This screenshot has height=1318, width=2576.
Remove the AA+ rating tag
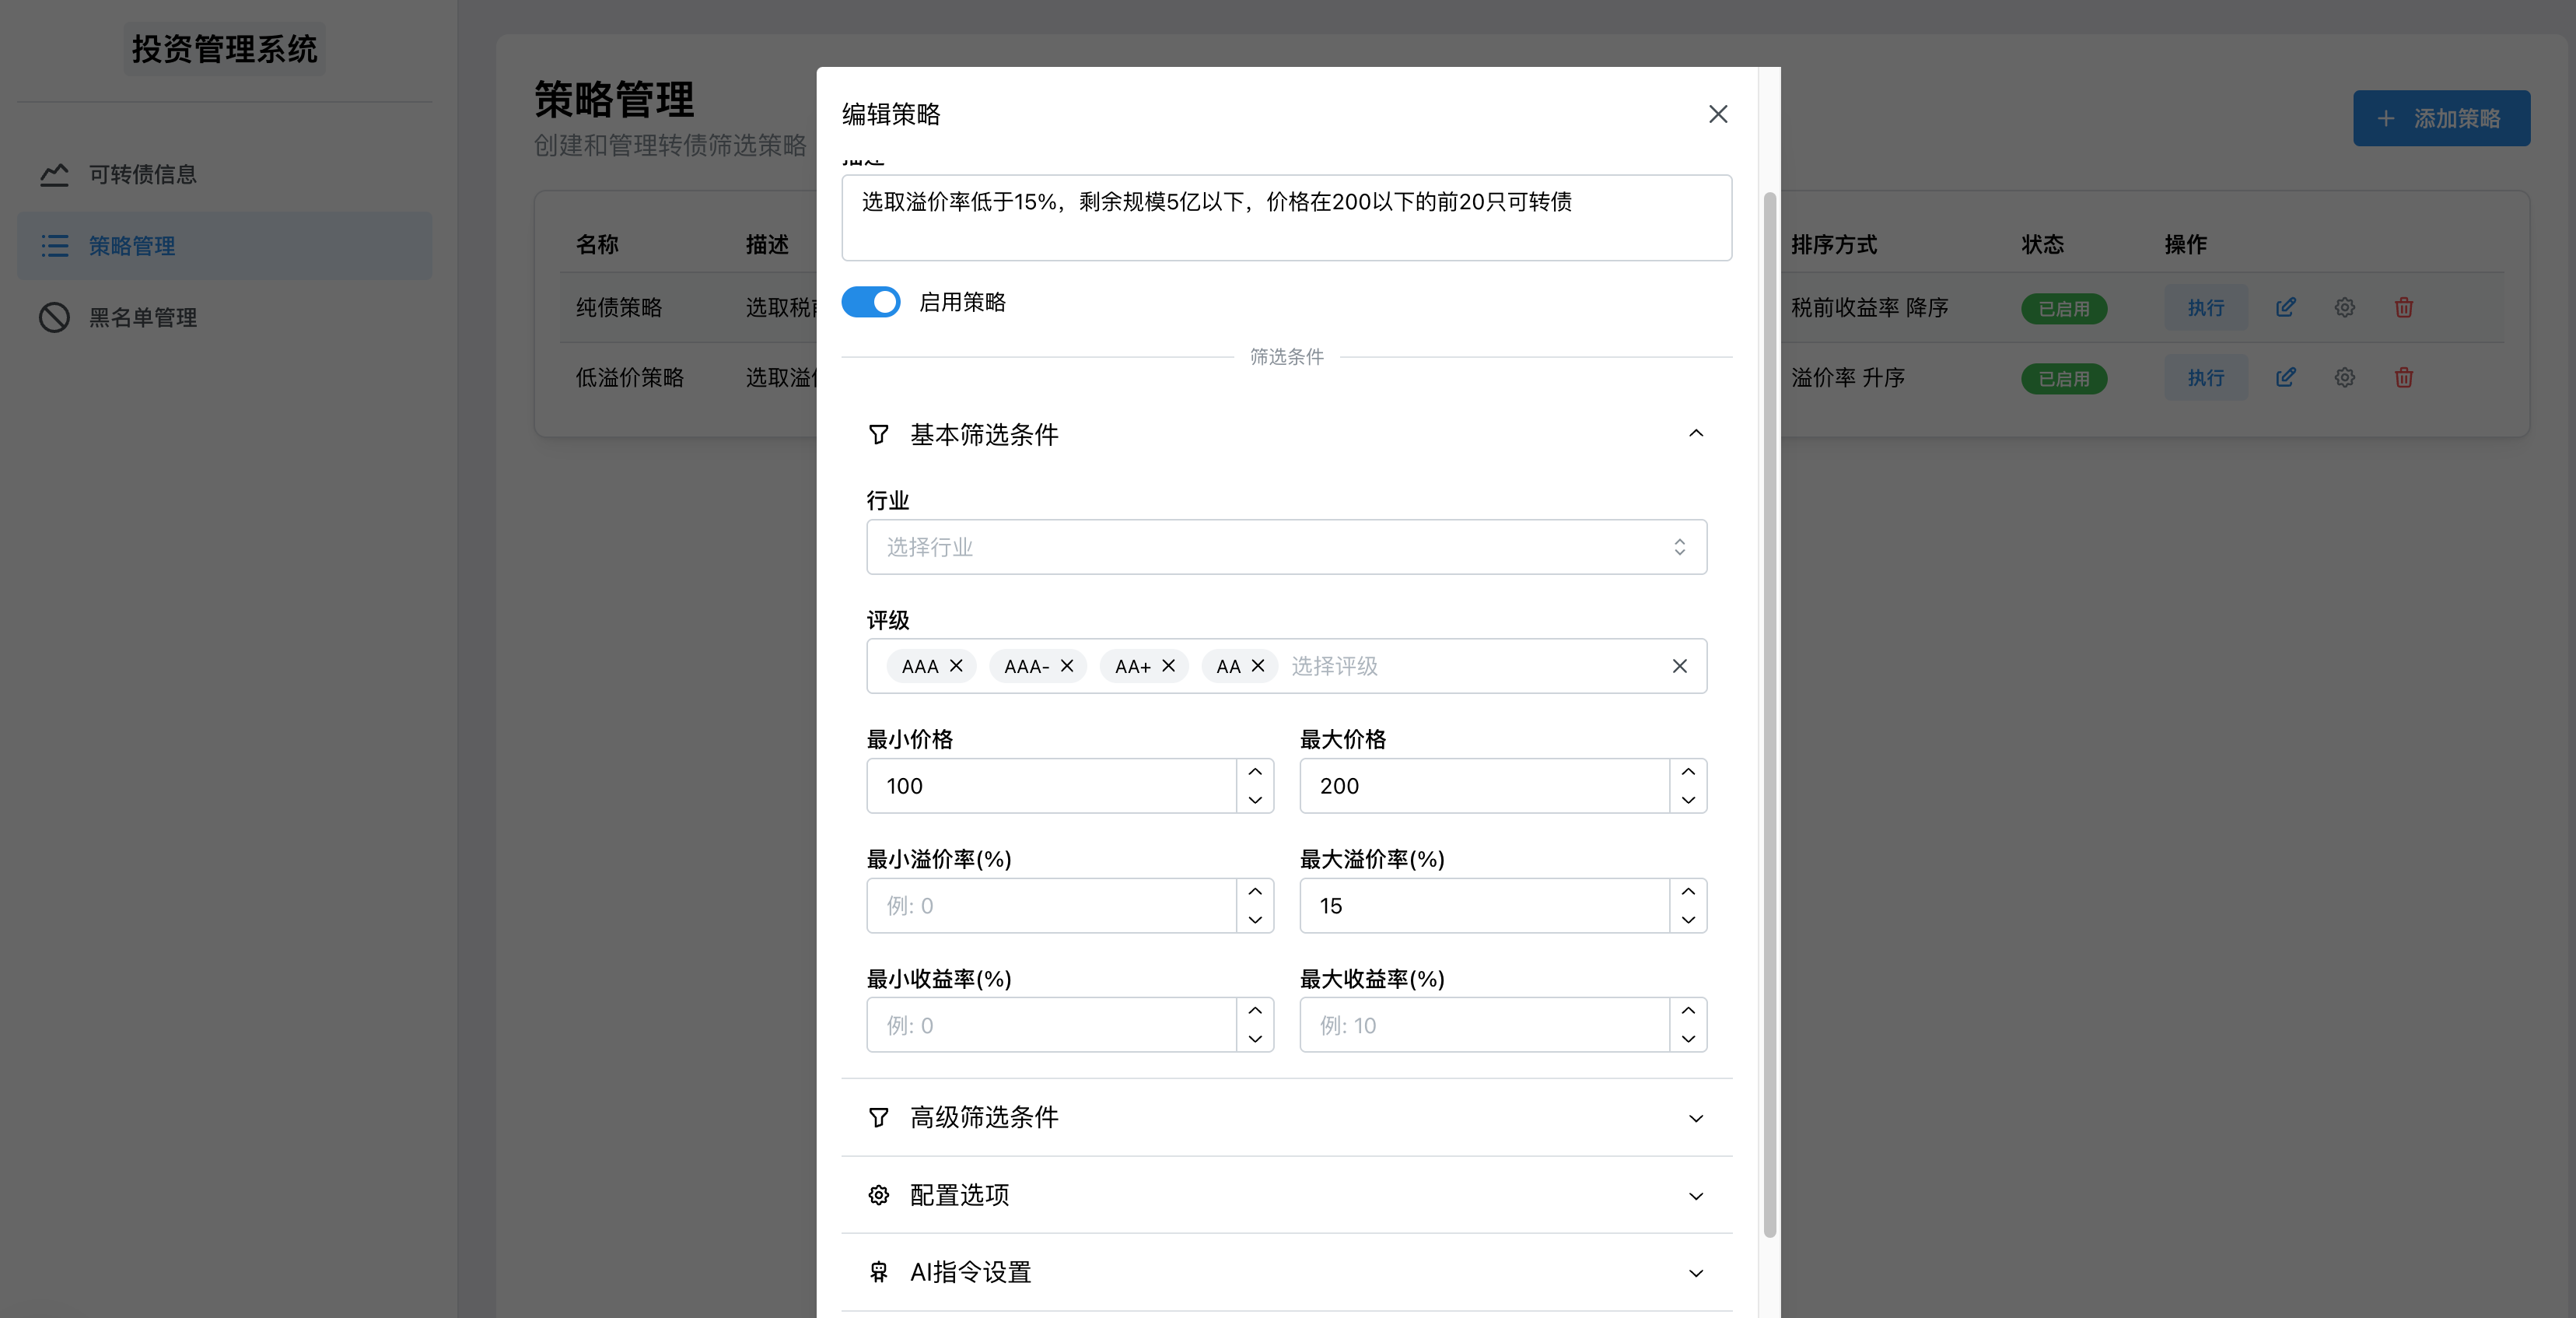tap(1168, 666)
